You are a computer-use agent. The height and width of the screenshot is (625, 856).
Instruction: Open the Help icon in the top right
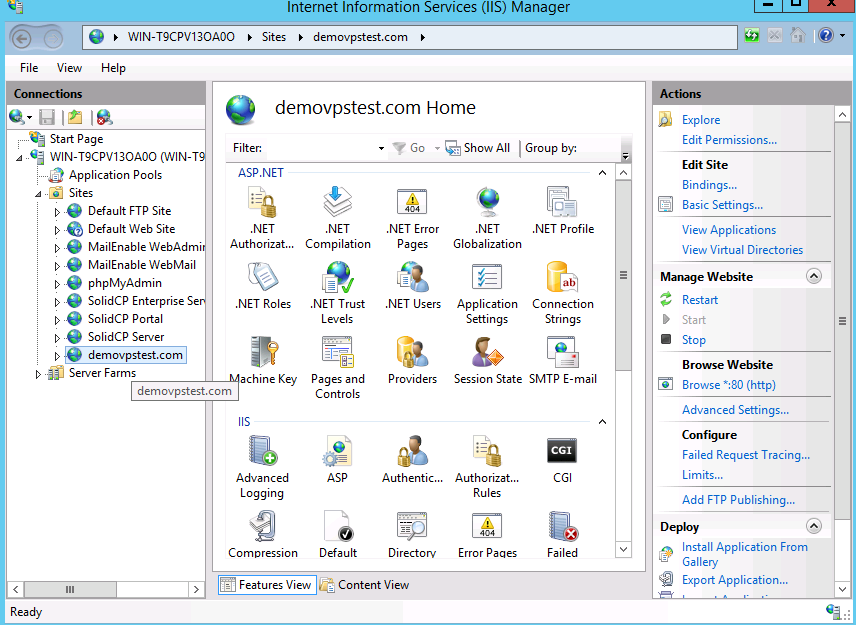(826, 36)
